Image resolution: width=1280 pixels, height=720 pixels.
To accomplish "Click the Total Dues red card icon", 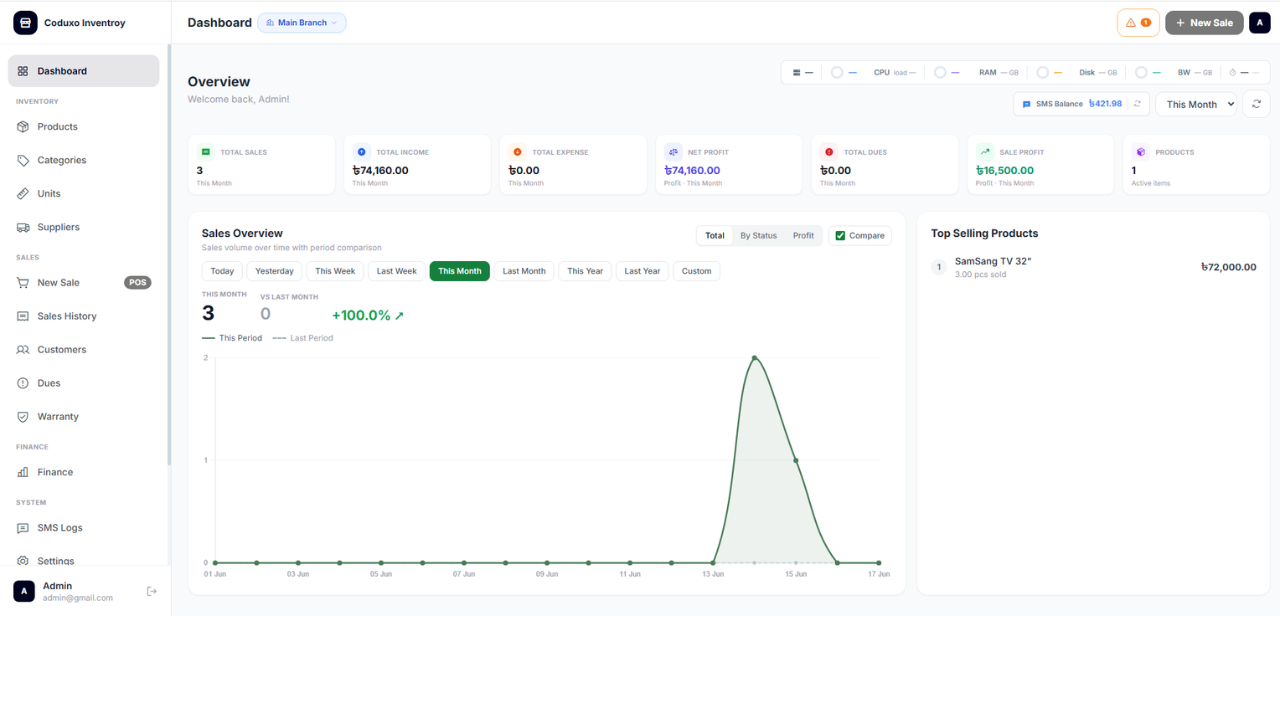I will (829, 152).
